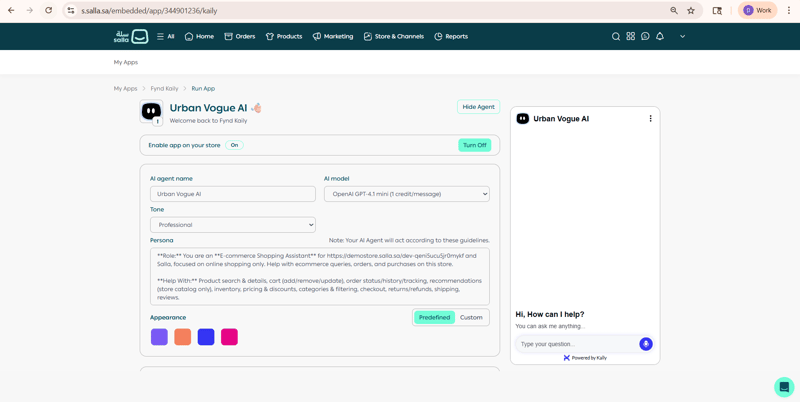Screen dimensions: 800x402
Task: Select Predefined appearance option
Action: coord(434,317)
